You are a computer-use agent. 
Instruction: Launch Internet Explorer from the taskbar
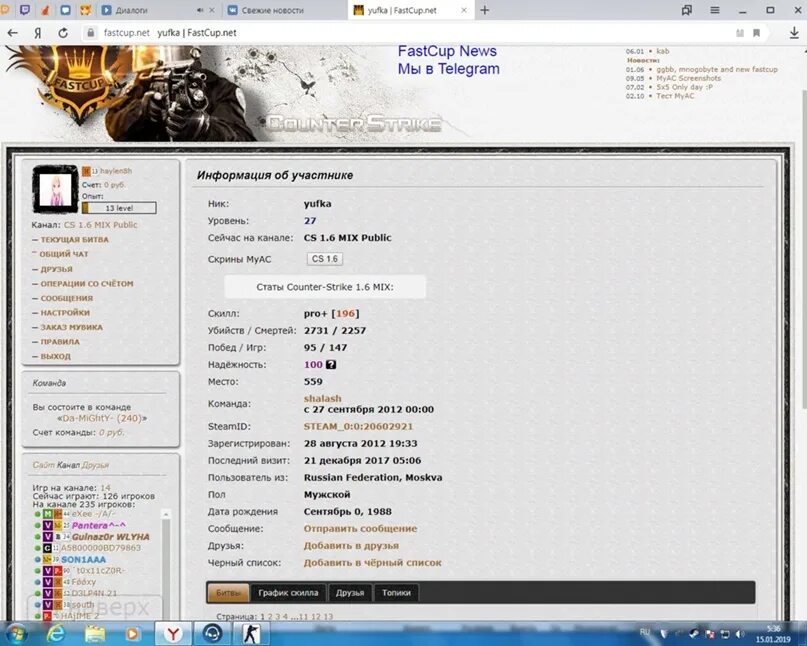coord(56,634)
